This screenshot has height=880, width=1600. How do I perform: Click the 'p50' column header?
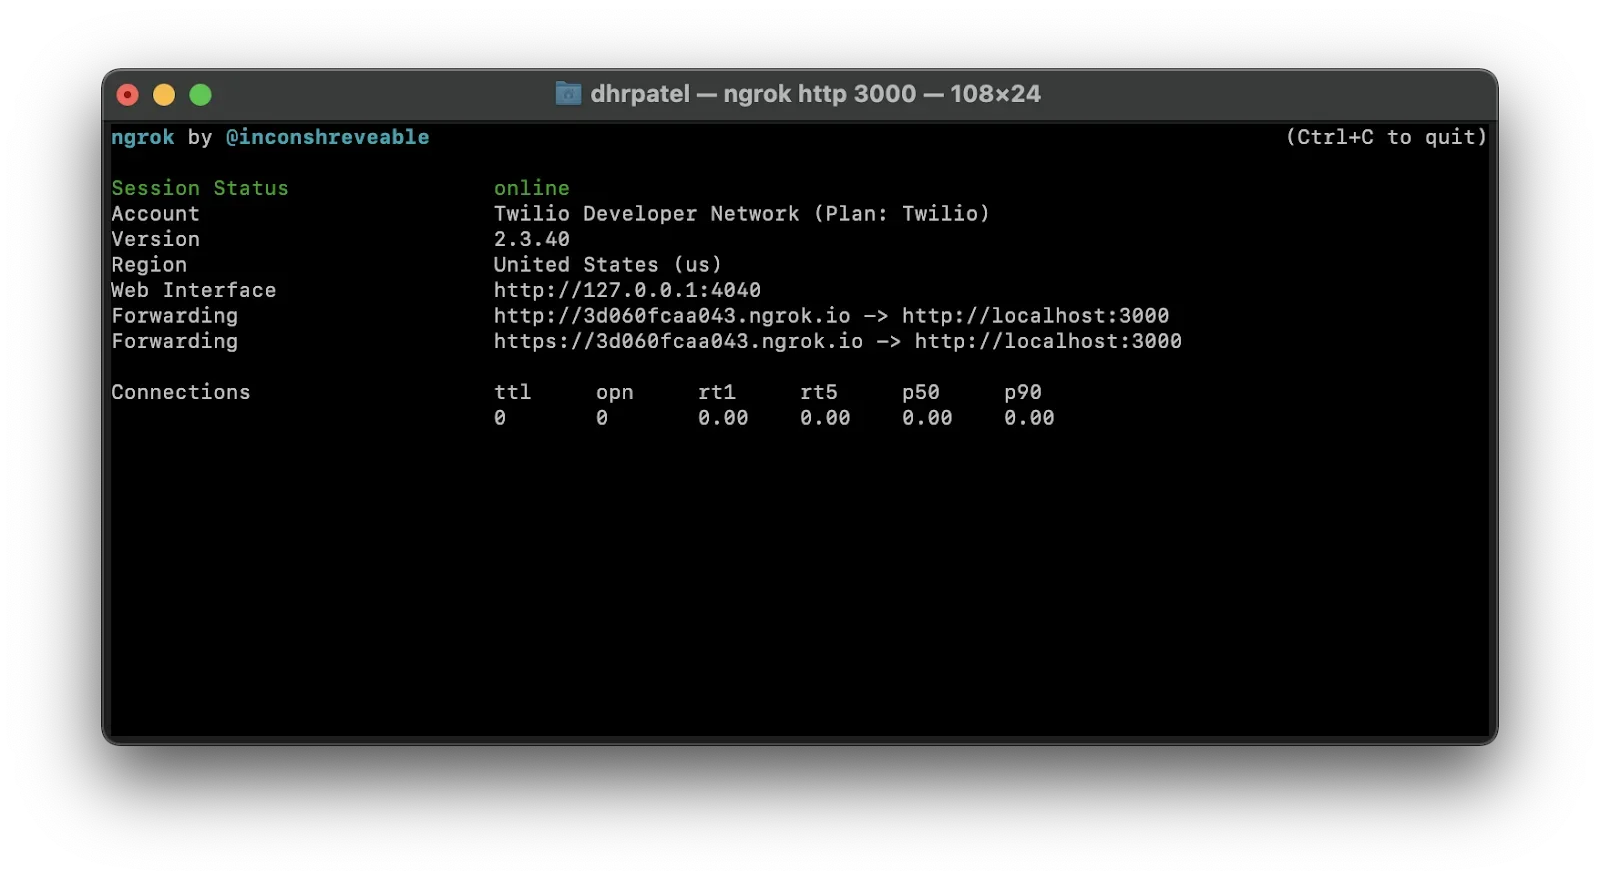(920, 392)
